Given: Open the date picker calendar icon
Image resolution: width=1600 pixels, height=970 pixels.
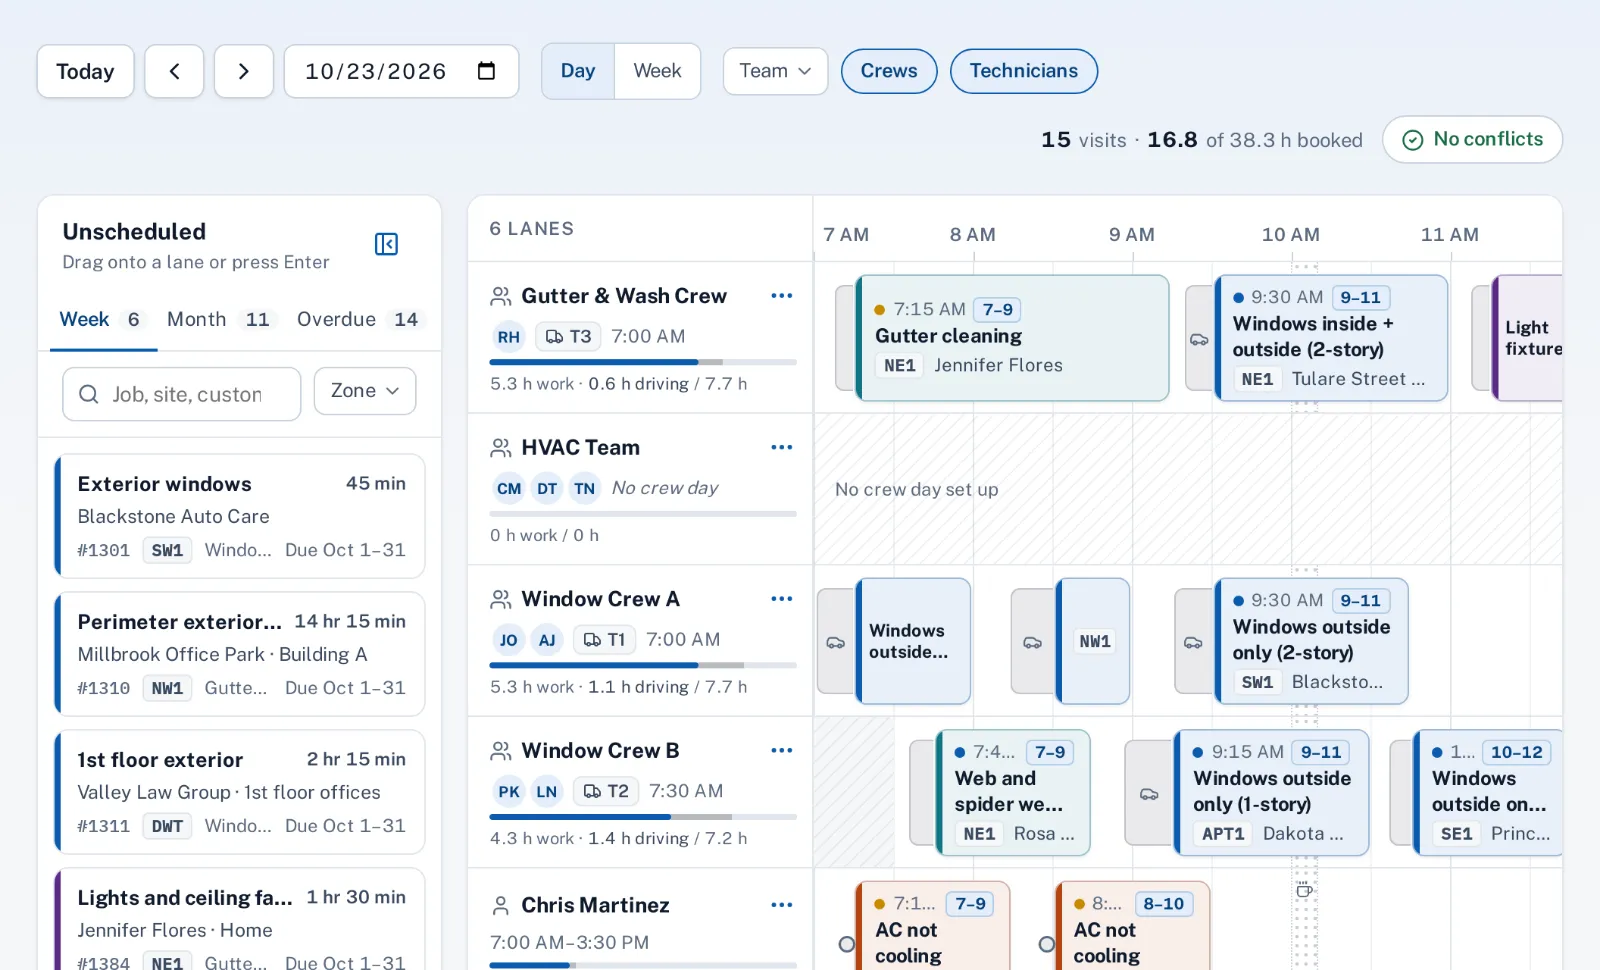Looking at the screenshot, I should (x=486, y=71).
